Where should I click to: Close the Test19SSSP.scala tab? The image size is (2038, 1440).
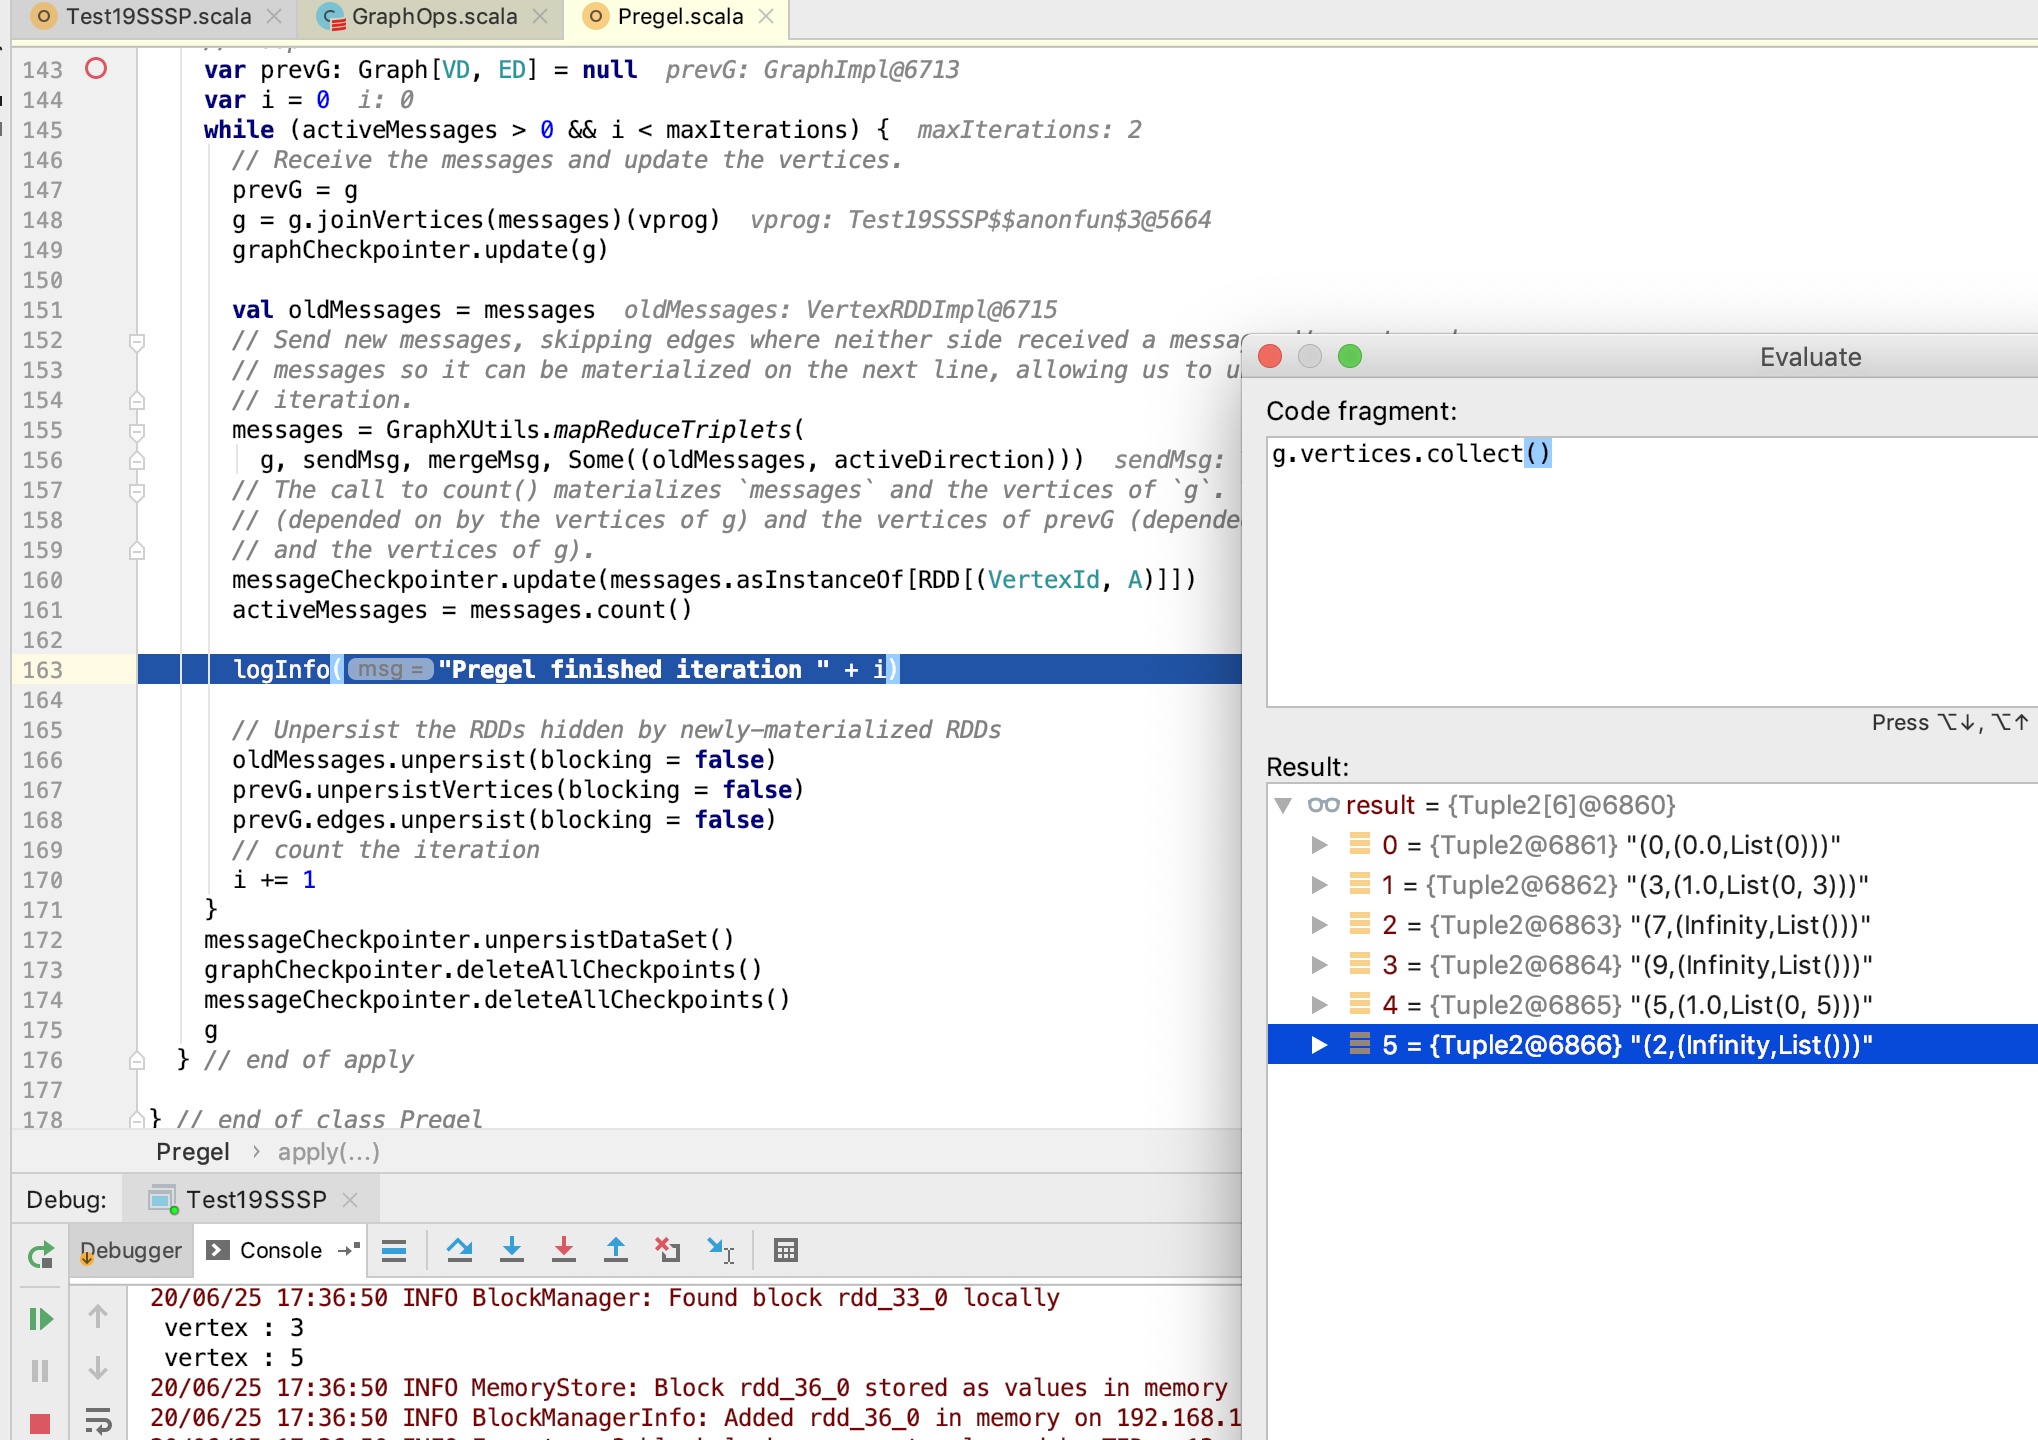(x=274, y=17)
